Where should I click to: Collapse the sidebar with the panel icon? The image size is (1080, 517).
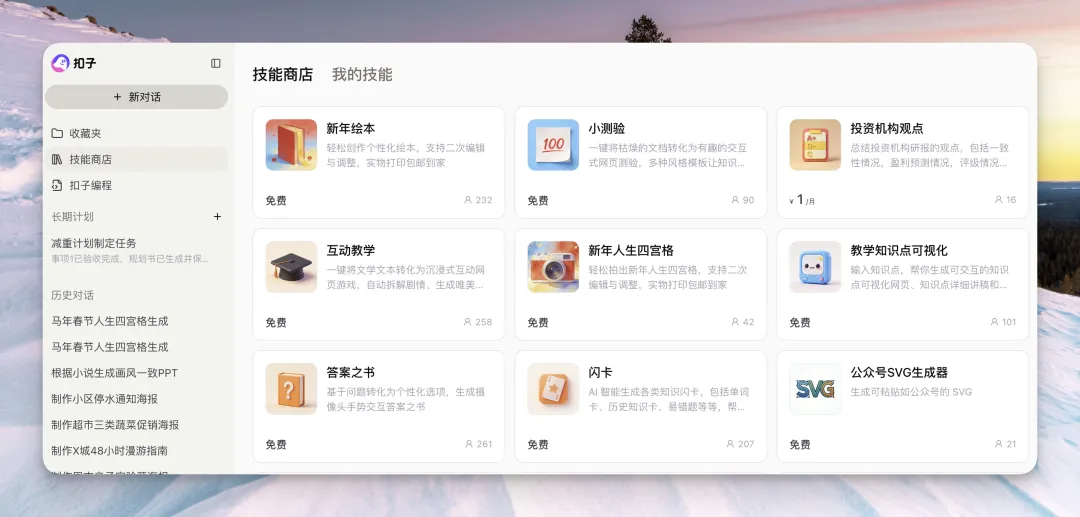(x=216, y=63)
